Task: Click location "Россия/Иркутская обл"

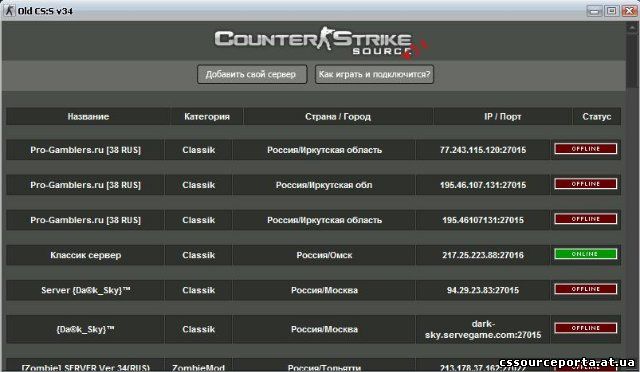Action: tap(324, 185)
